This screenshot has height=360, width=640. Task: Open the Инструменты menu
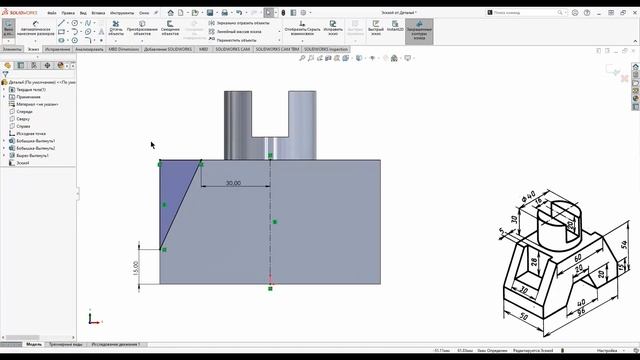[122, 13]
